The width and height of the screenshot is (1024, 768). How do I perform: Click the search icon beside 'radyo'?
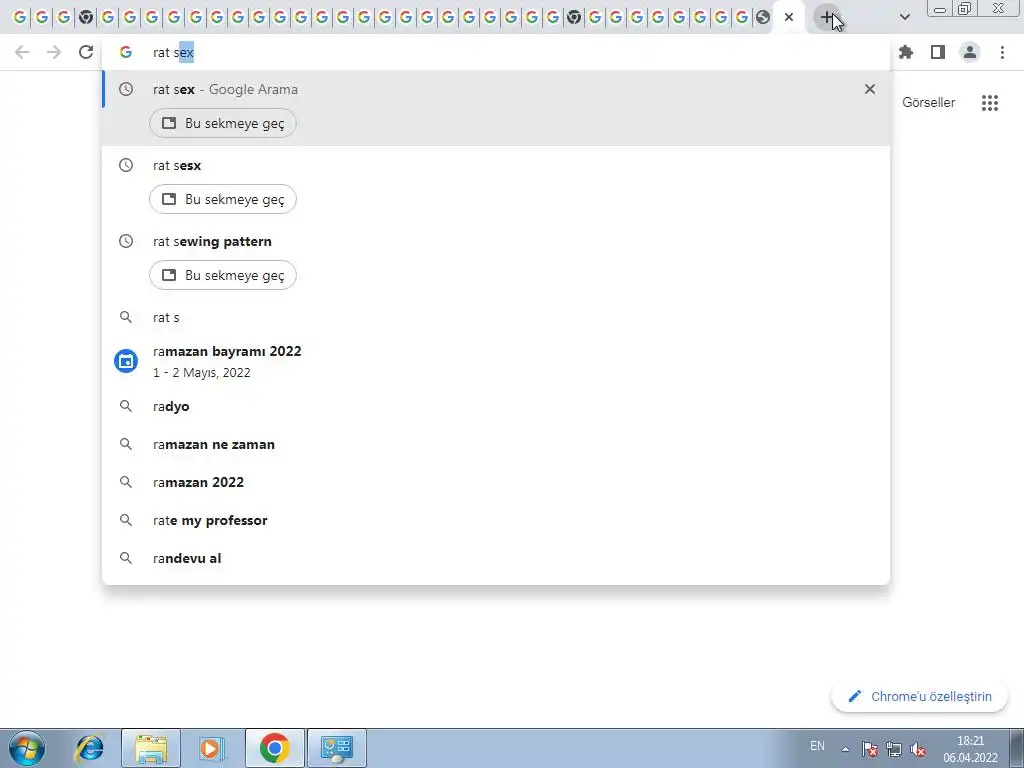[125, 406]
